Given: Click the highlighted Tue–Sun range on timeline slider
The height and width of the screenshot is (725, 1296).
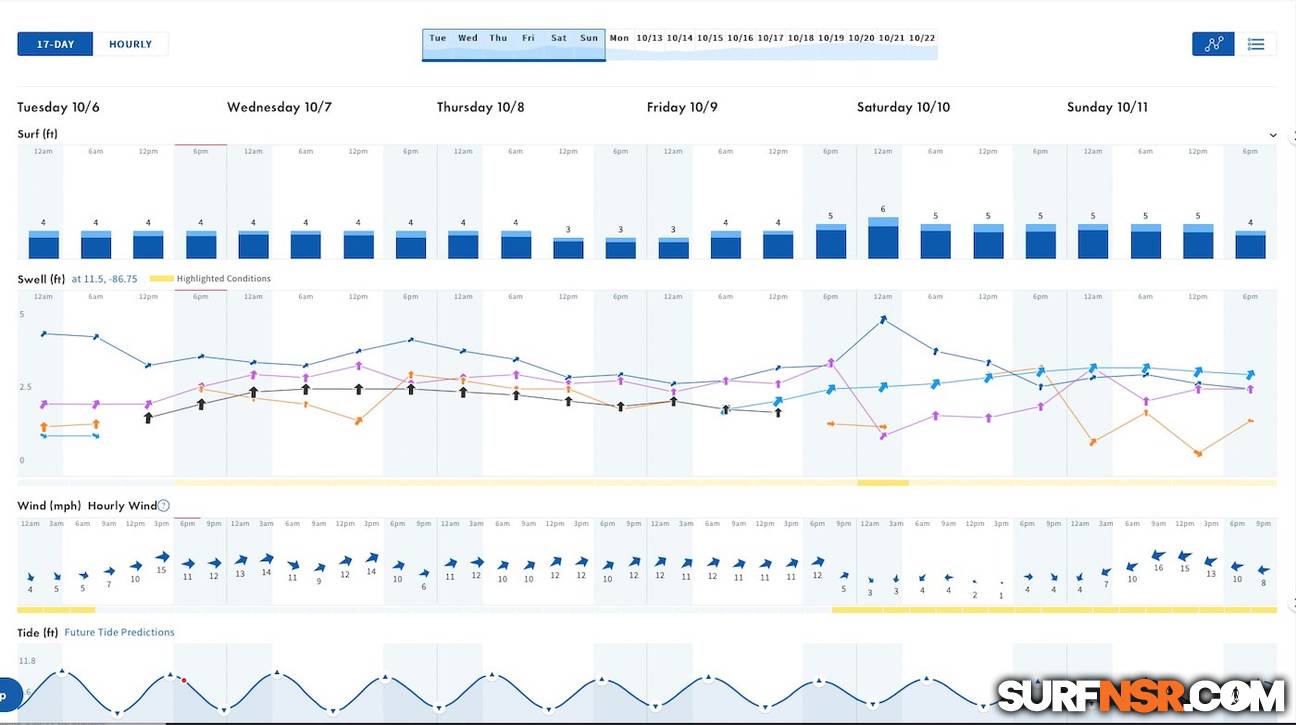Looking at the screenshot, I should point(513,46).
